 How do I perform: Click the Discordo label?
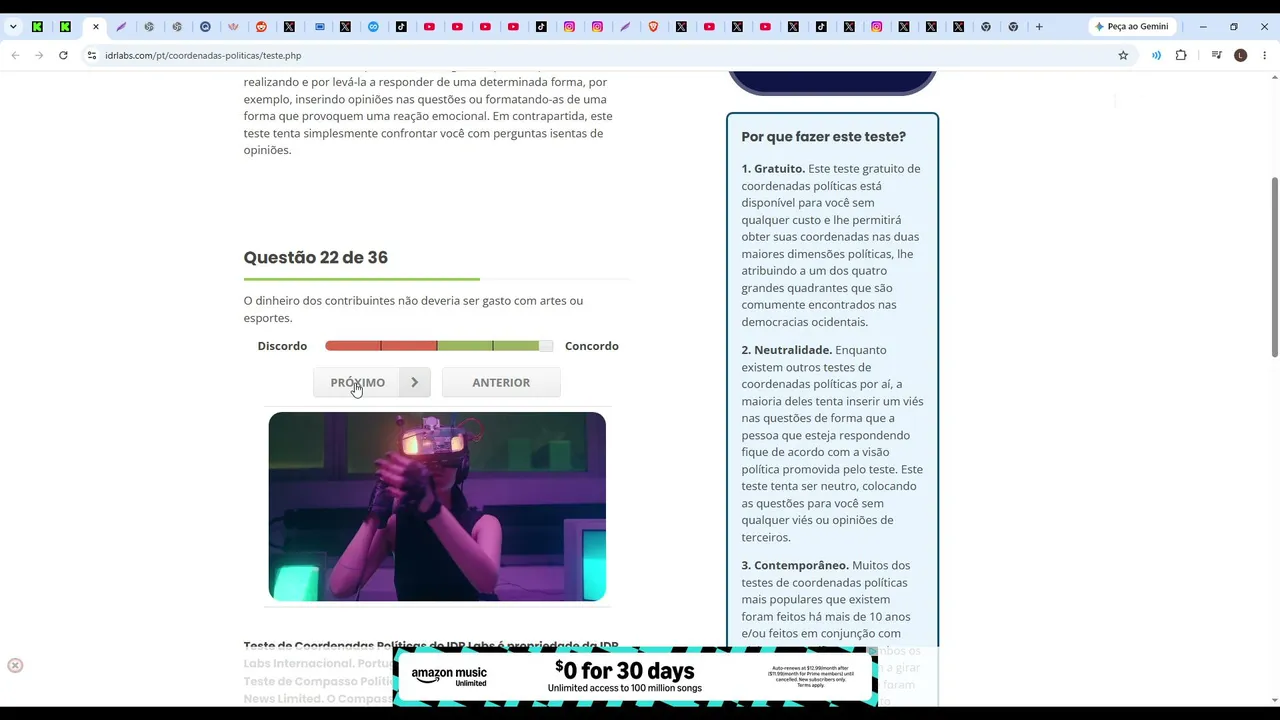[x=282, y=346]
